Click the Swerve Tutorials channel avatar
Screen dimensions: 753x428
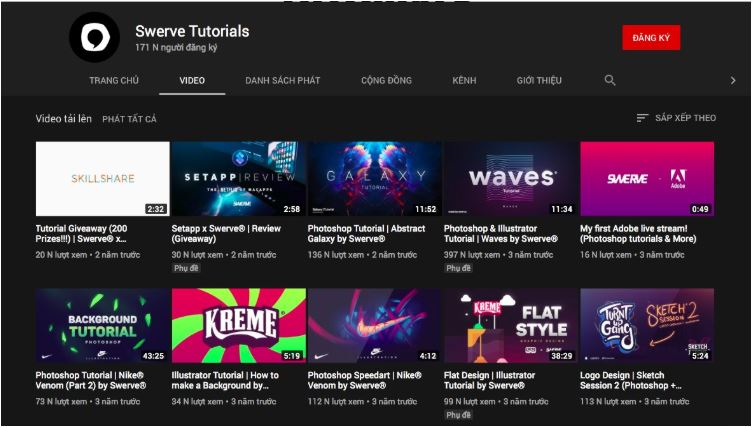[94, 37]
